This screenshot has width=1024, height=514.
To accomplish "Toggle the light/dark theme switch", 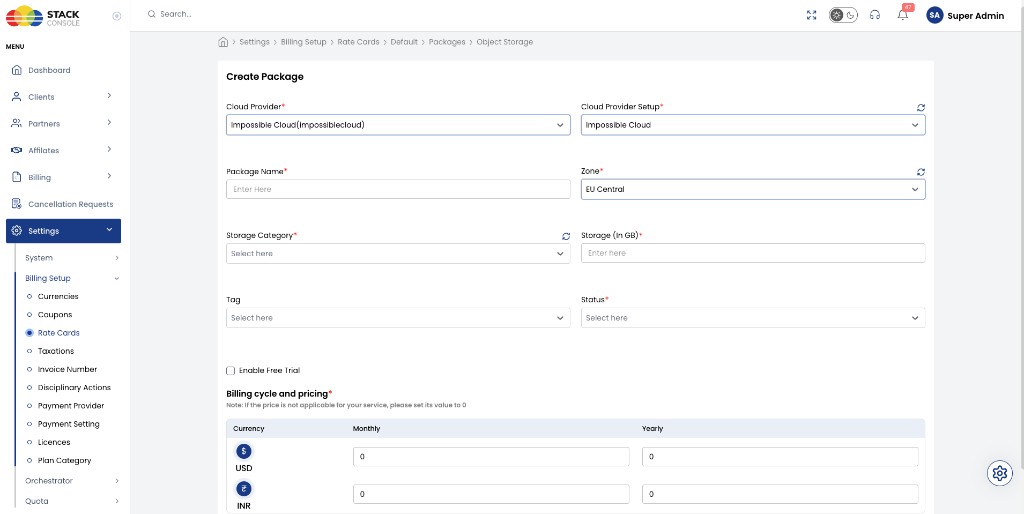I will [x=843, y=15].
